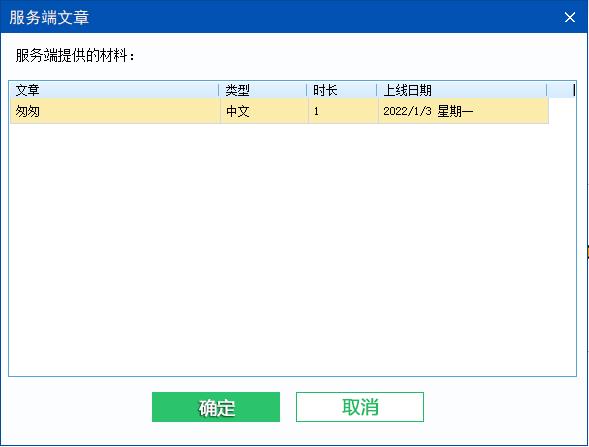
Task: Click empty area of the article list
Action: click(x=292, y=248)
